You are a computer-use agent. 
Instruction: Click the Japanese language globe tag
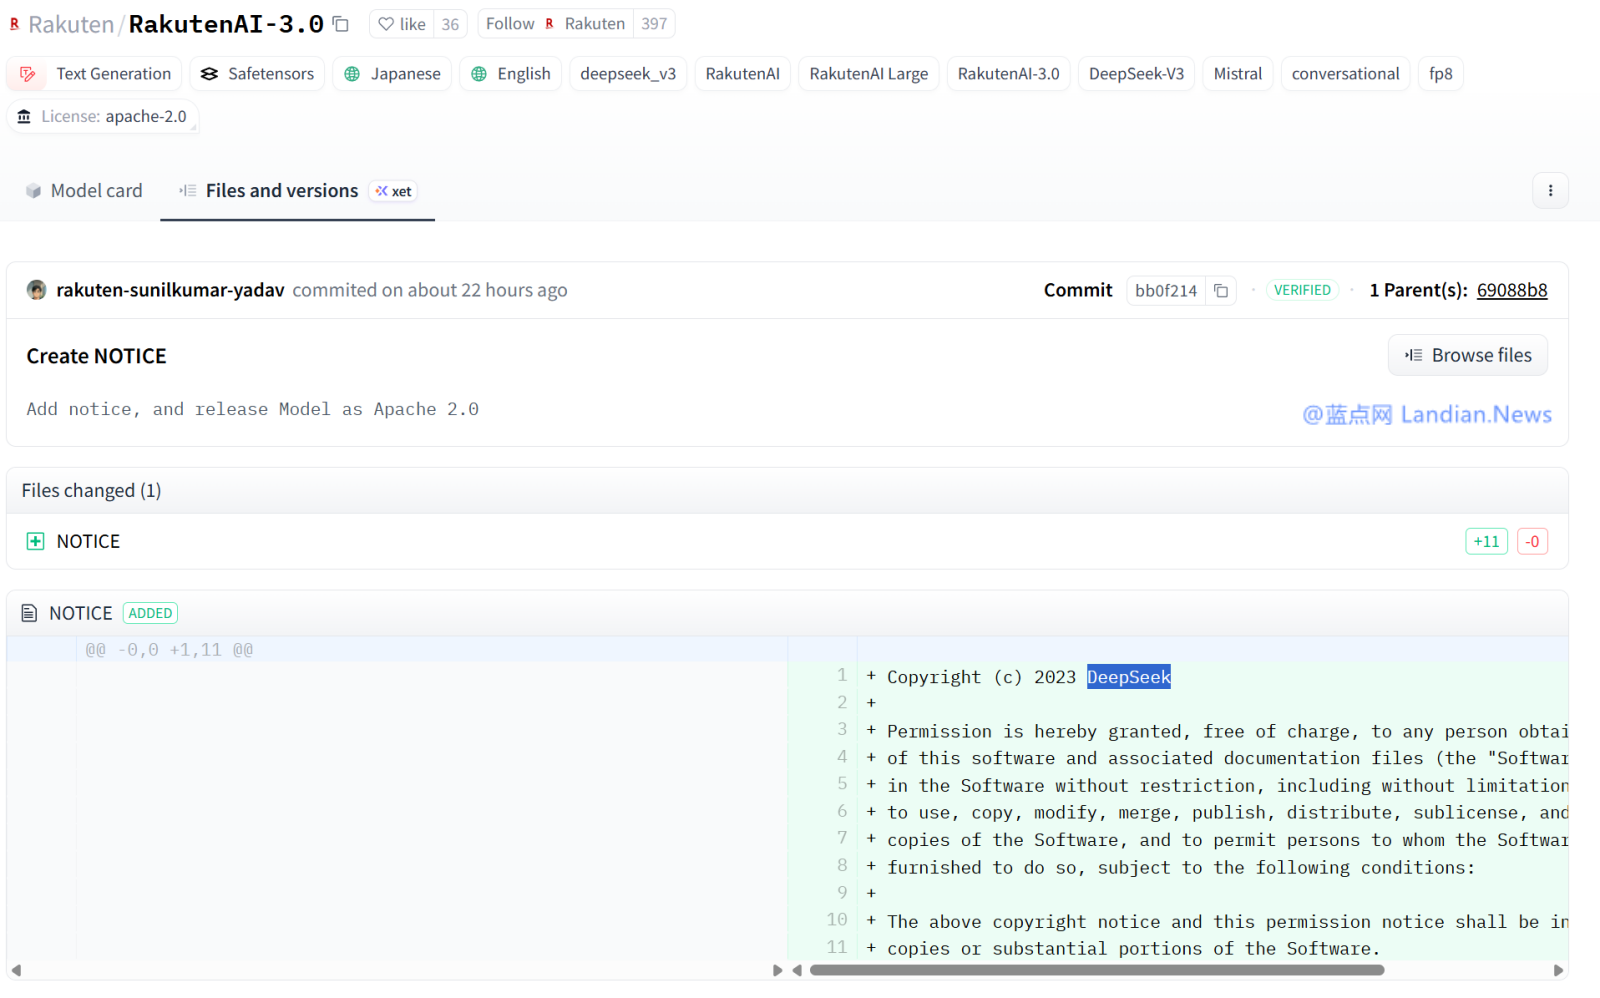click(392, 74)
